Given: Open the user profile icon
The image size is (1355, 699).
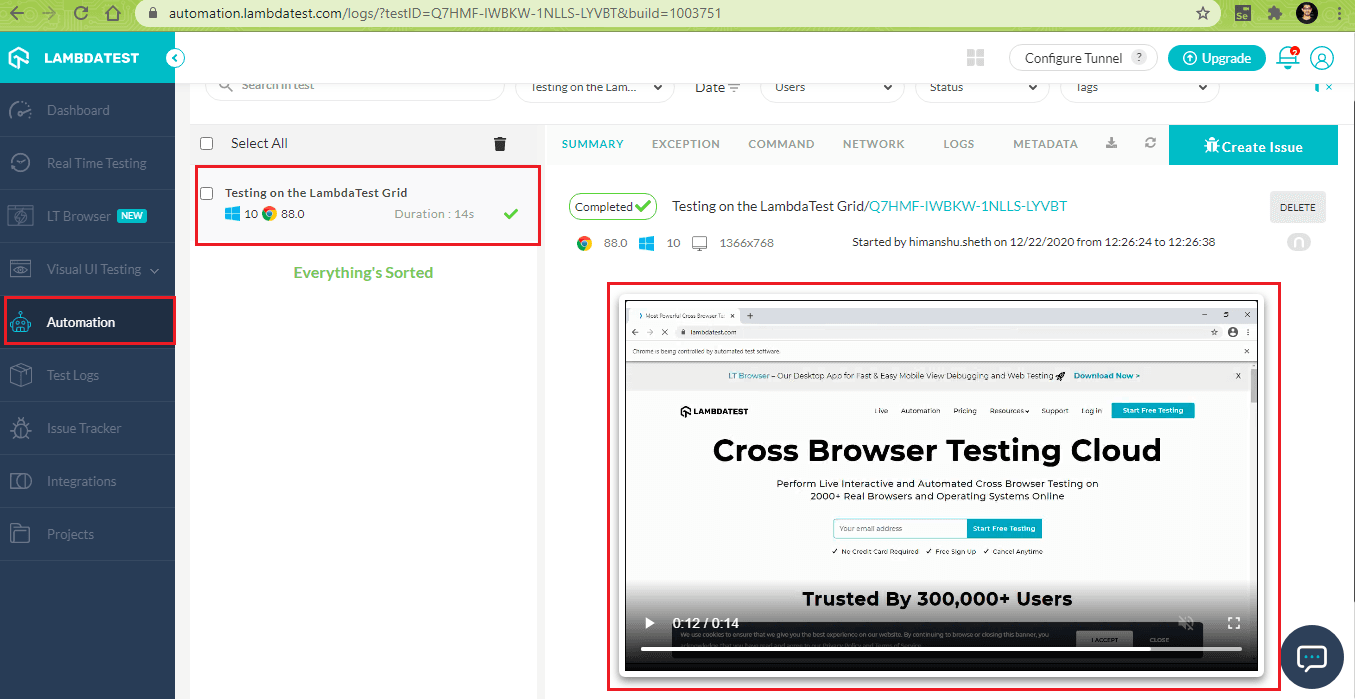Looking at the screenshot, I should [1322, 58].
